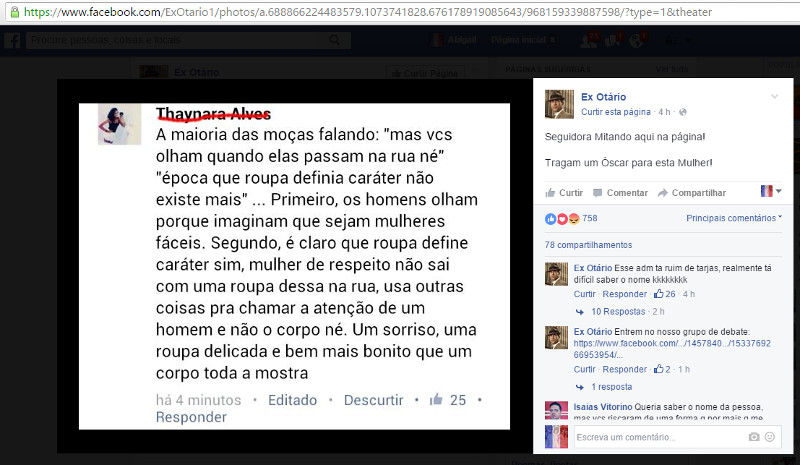The image size is (800, 465).
Task: Open the Principais comentários dropdown
Action: tap(734, 218)
